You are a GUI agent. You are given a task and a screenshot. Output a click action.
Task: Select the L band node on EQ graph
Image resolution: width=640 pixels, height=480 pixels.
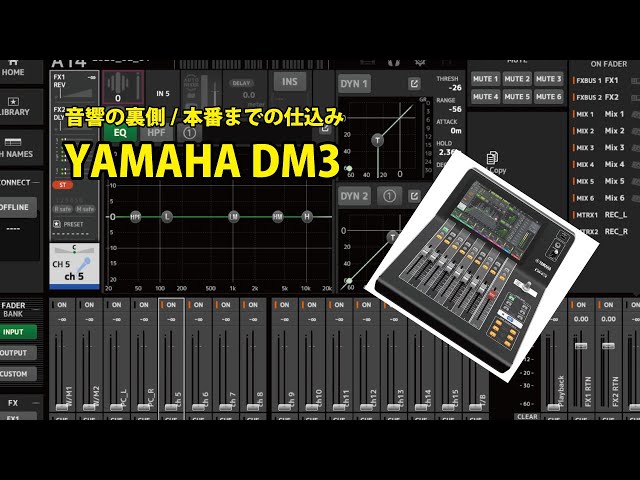point(167,217)
